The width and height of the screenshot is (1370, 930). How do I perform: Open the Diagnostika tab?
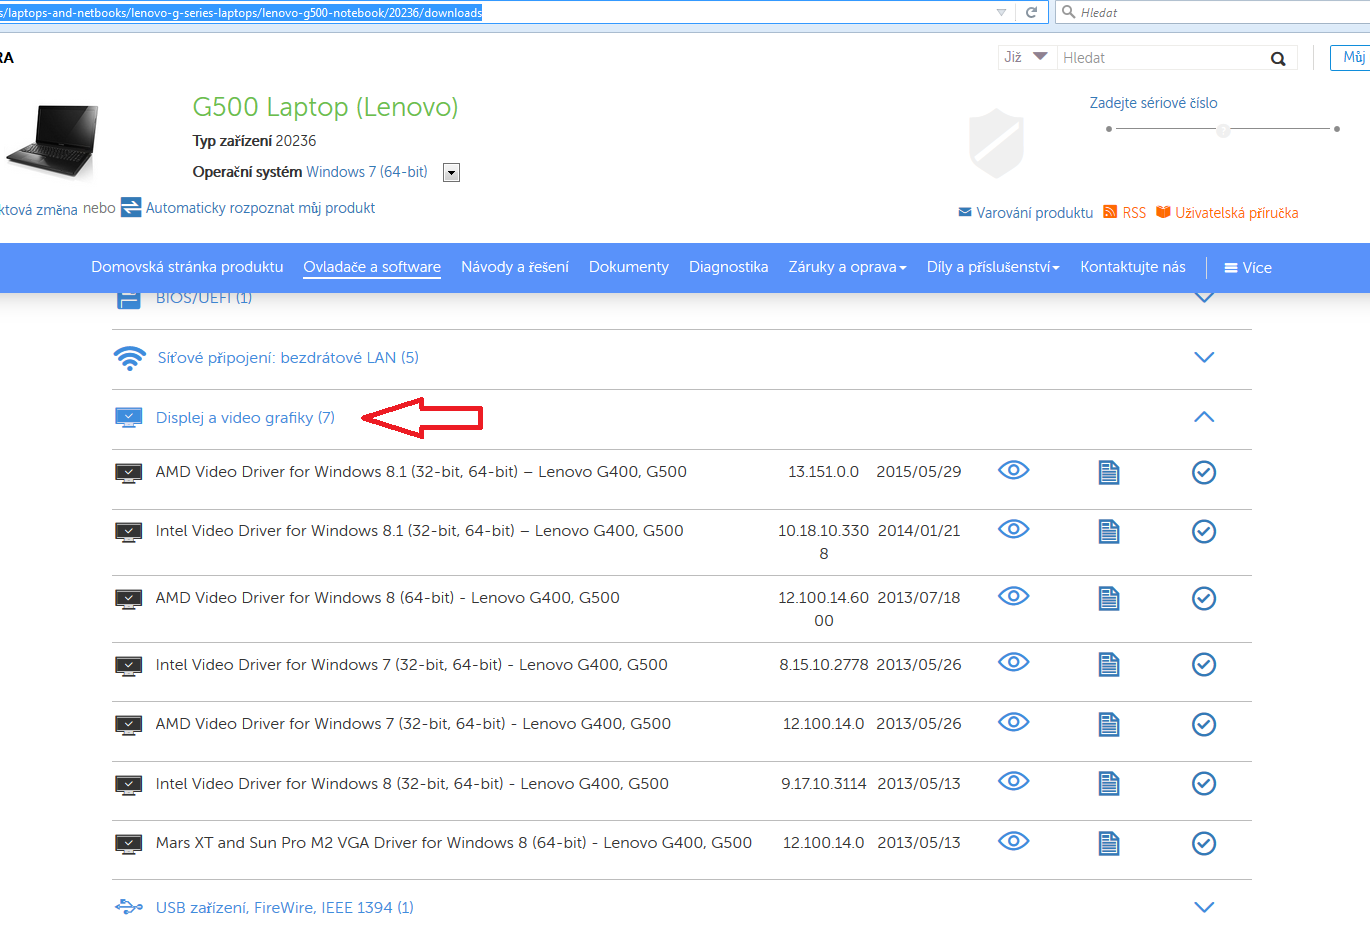tap(729, 267)
